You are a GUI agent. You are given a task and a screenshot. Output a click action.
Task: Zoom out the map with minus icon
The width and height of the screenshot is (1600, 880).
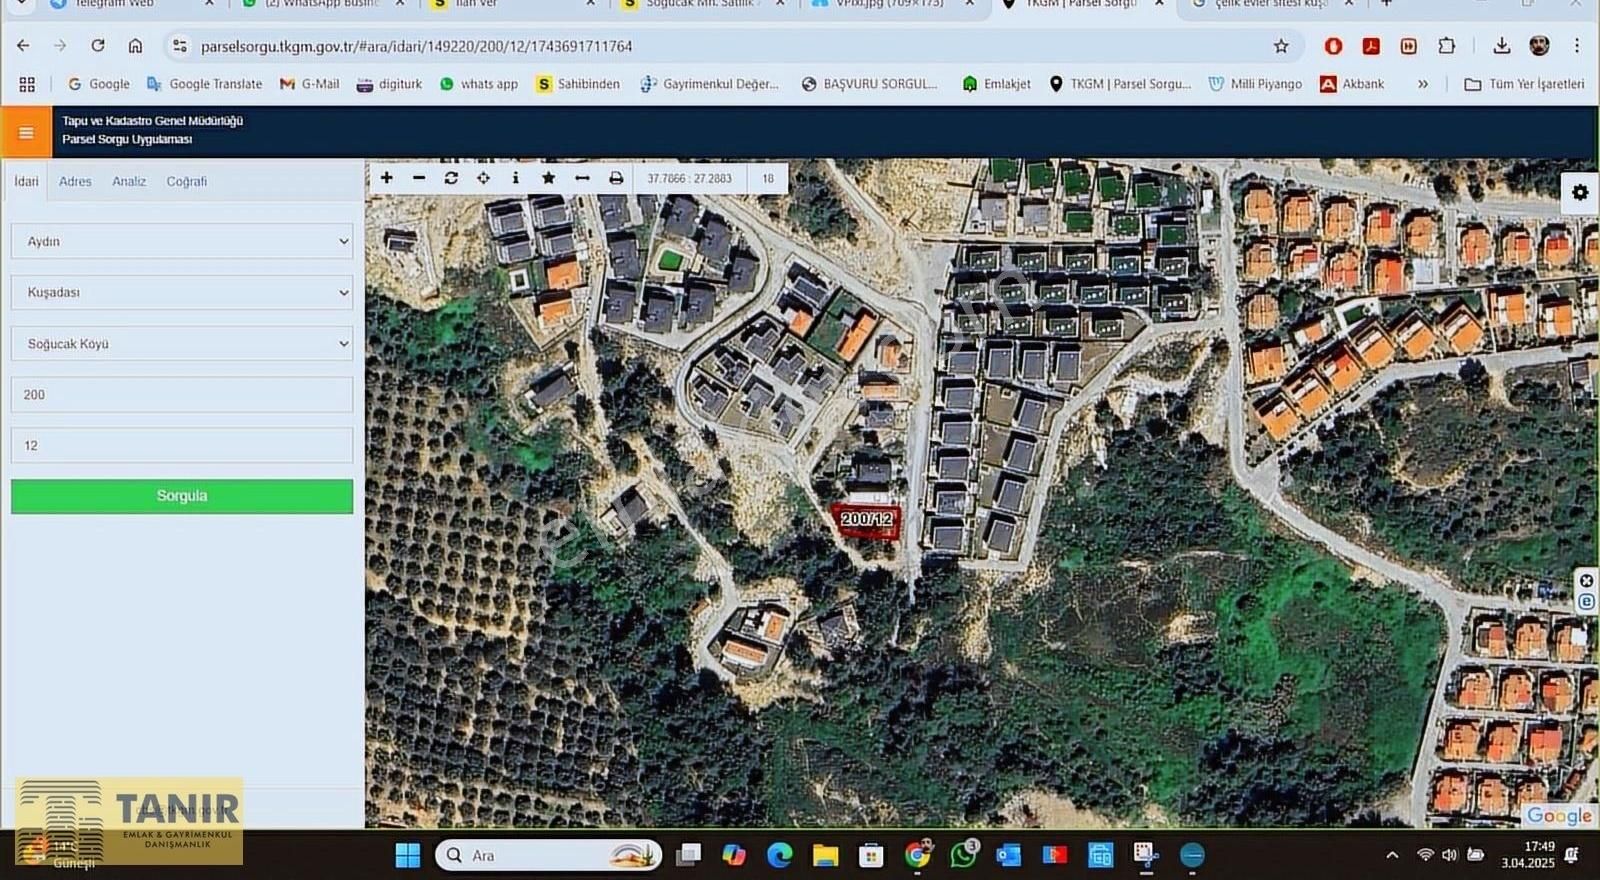pos(419,178)
